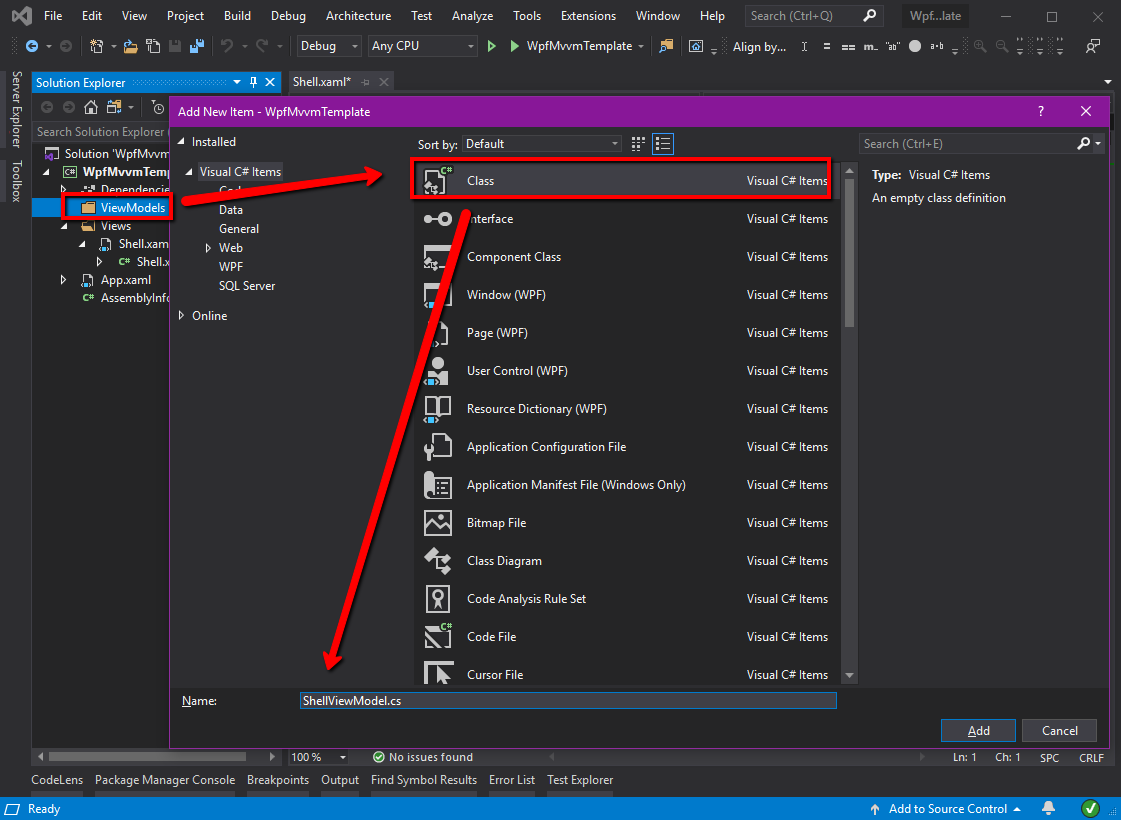1121x820 pixels.
Task: Select the Window (WPF) template
Action: click(626, 295)
